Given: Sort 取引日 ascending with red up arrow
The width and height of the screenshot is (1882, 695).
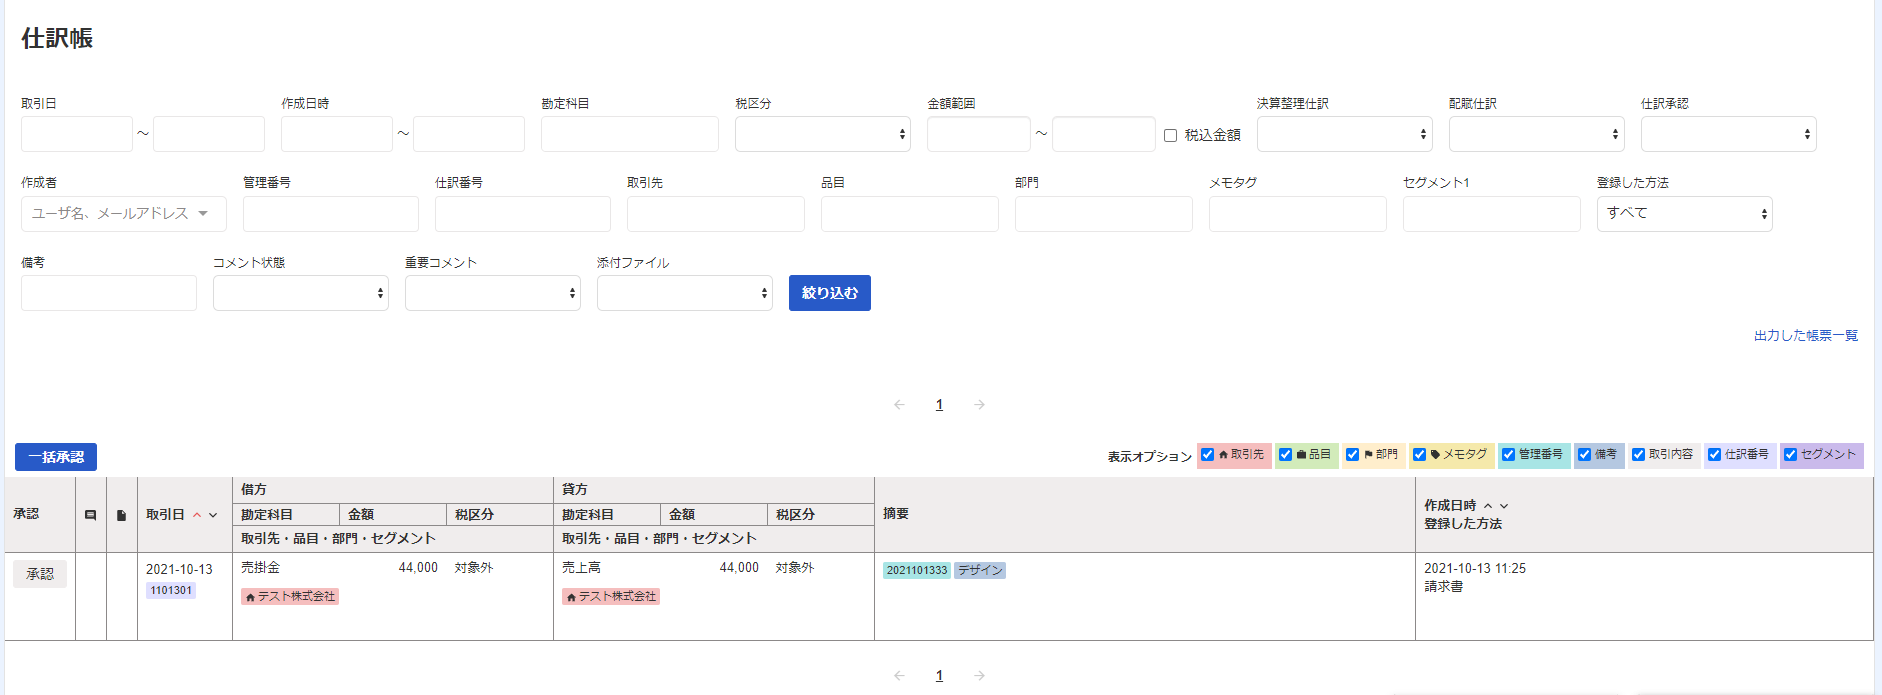Looking at the screenshot, I should tap(197, 515).
